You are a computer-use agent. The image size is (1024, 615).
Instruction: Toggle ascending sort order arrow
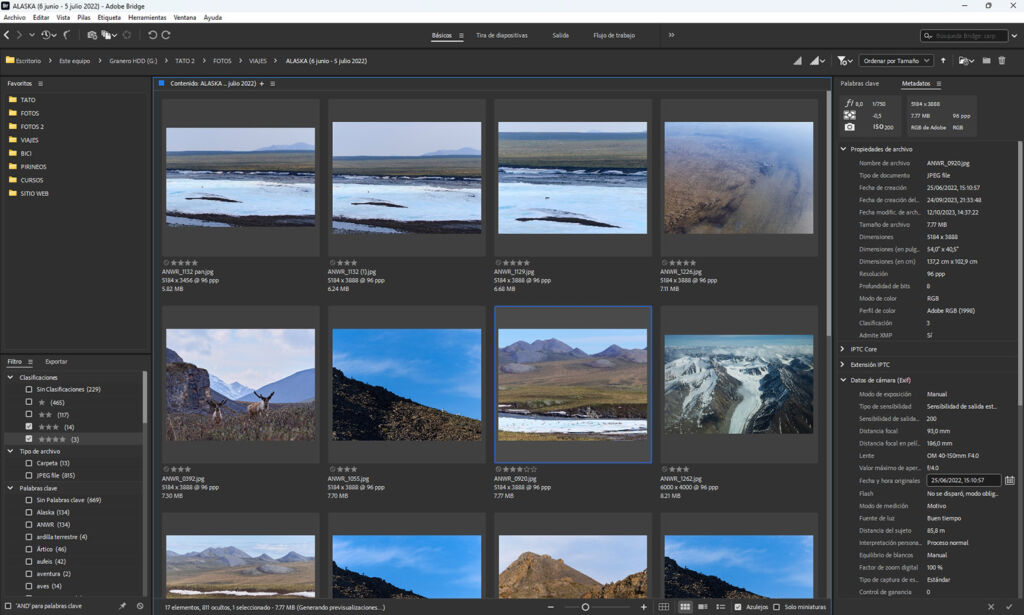(x=943, y=61)
